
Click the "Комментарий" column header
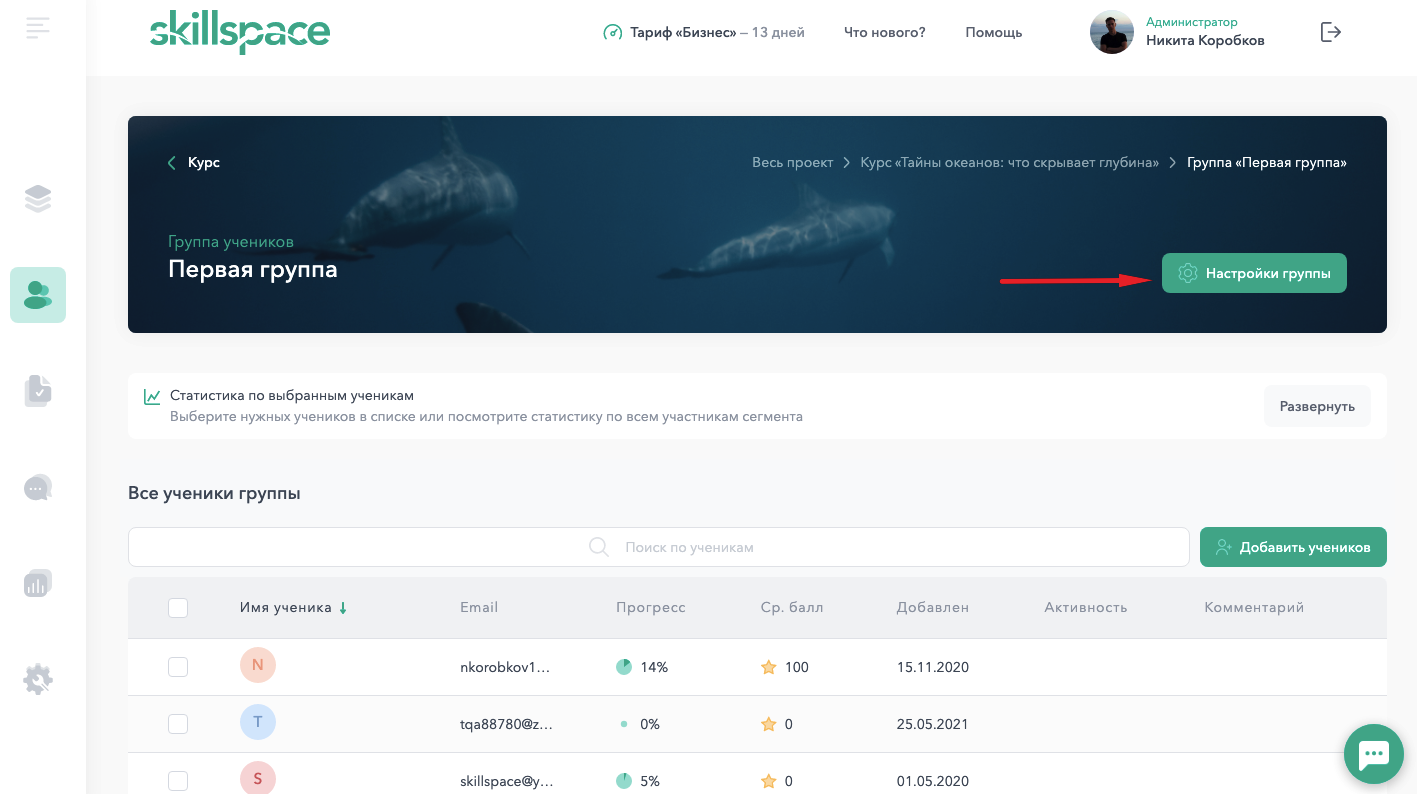1254,607
